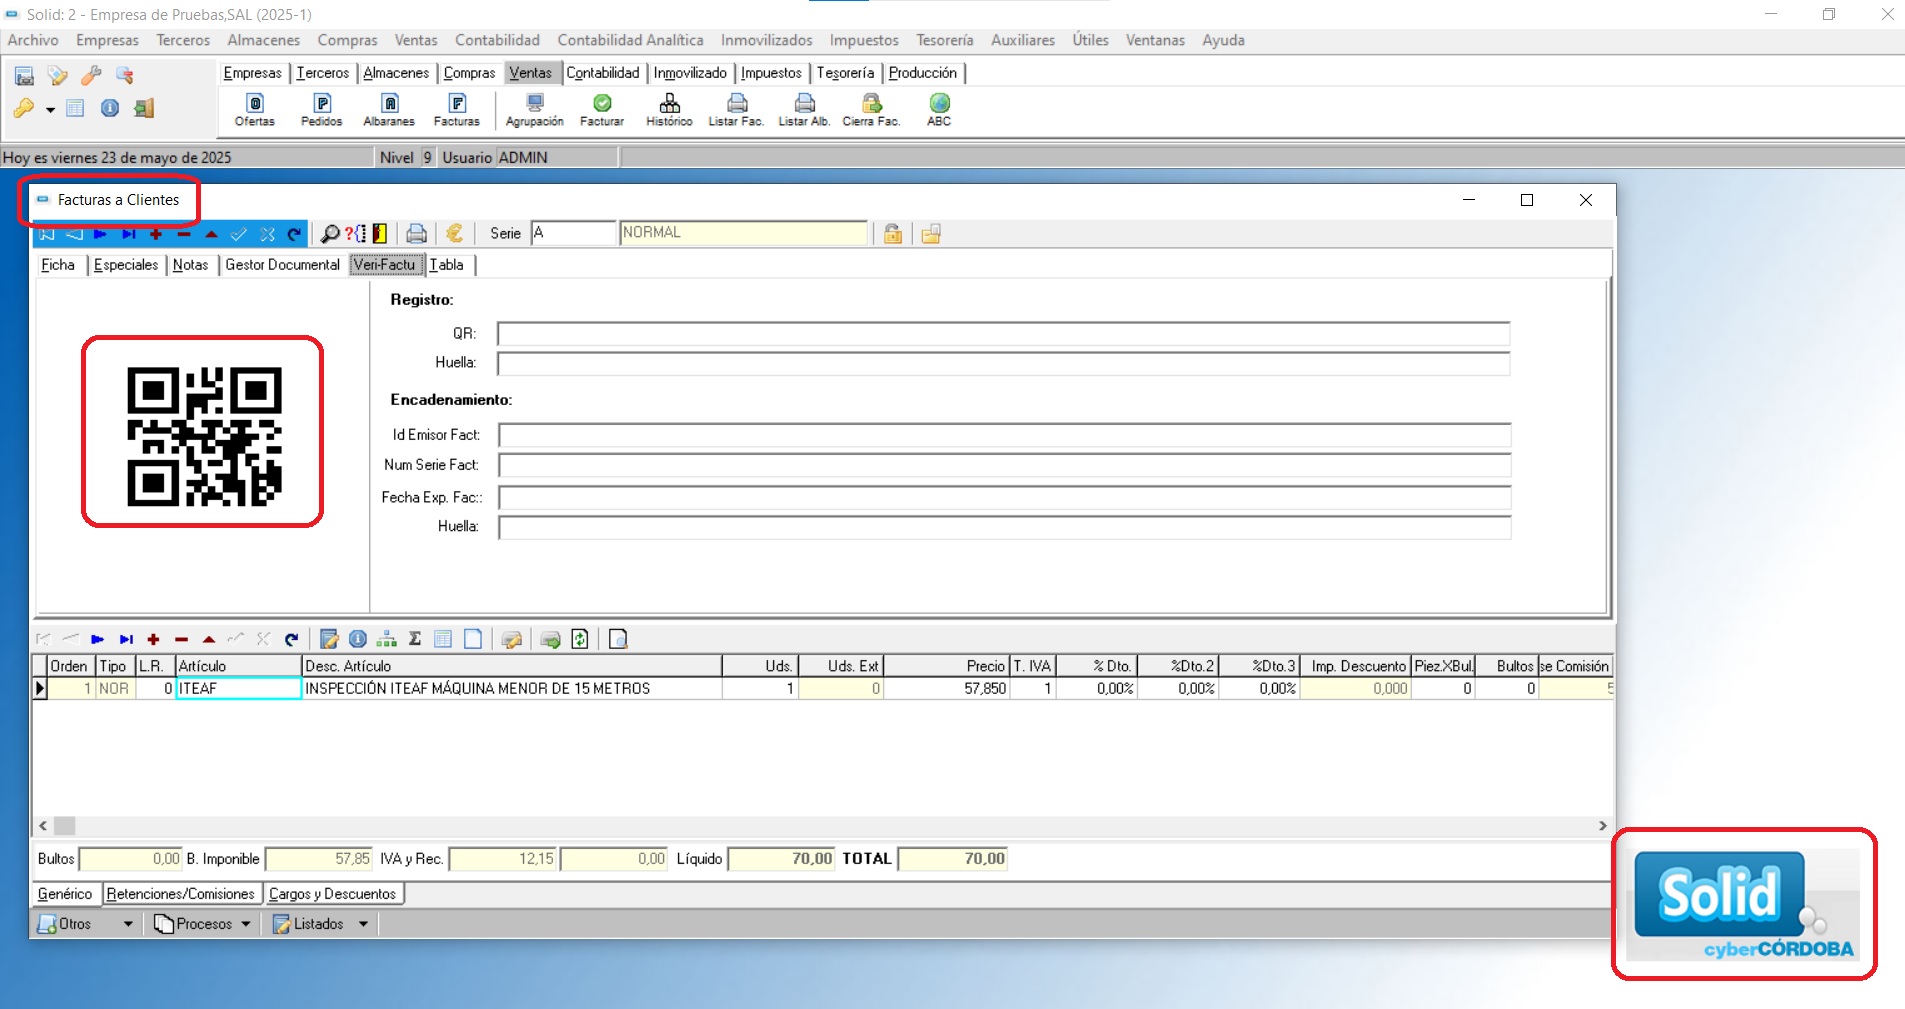Click the Serie input field
Image resolution: width=1905 pixels, height=1009 pixels.
(x=572, y=233)
